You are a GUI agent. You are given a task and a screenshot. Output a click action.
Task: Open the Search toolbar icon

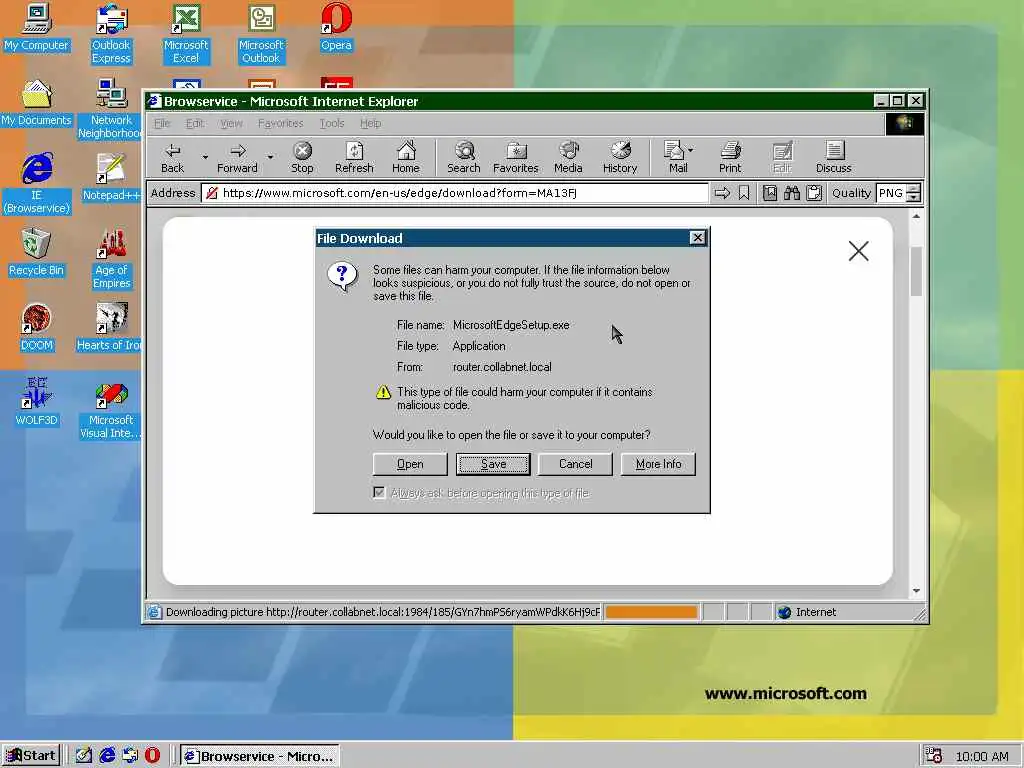pyautogui.click(x=464, y=157)
